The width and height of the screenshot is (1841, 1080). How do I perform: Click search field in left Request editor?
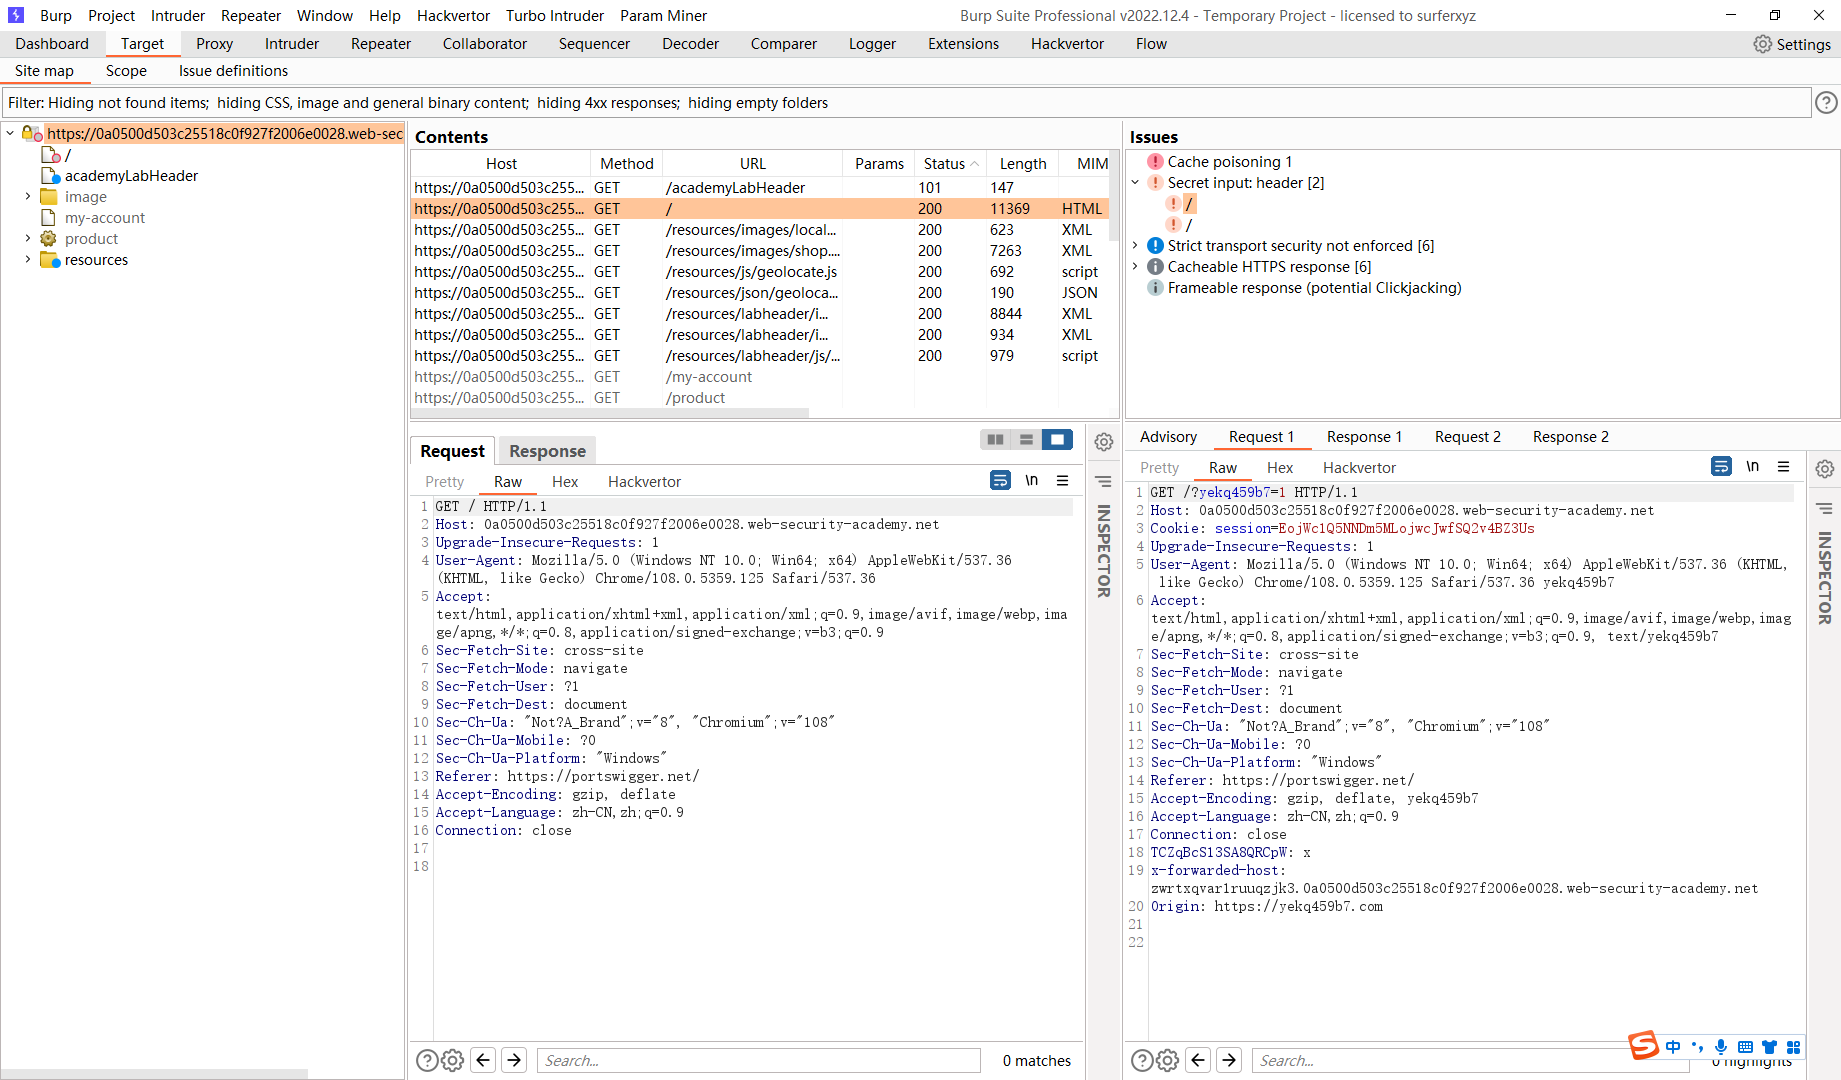point(759,1060)
